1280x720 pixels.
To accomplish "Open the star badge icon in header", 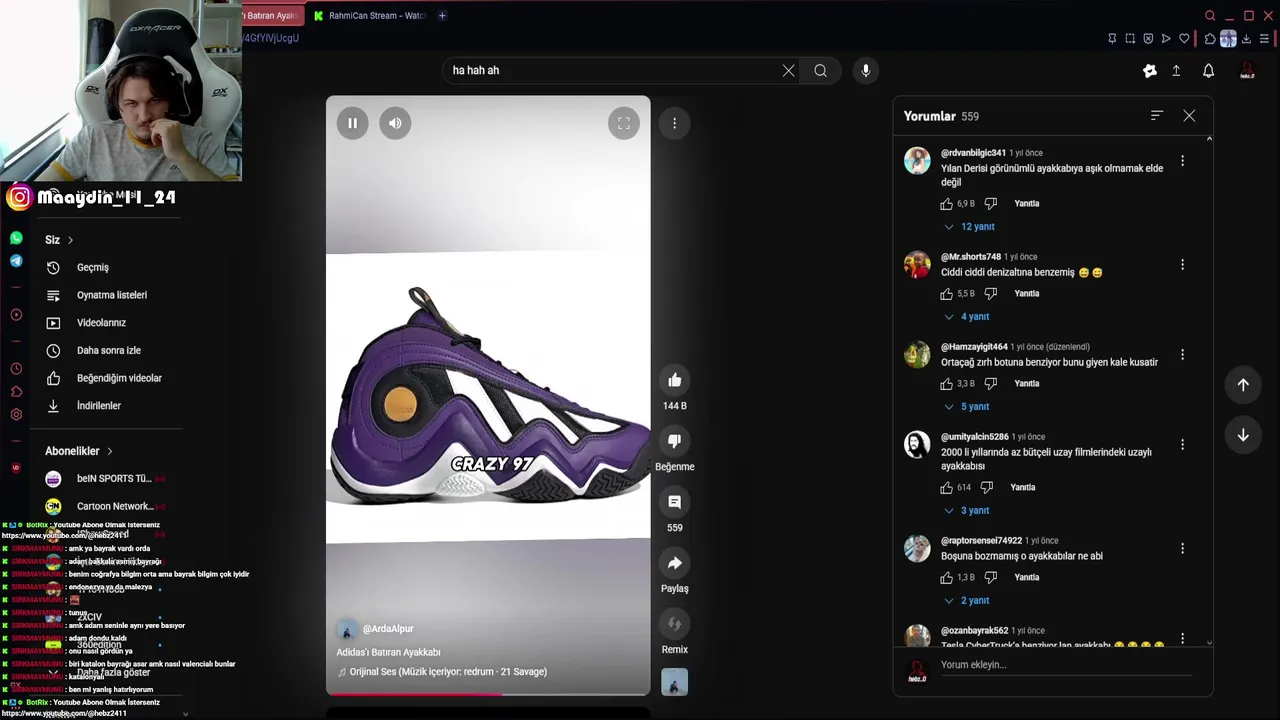I will (x=1149, y=70).
